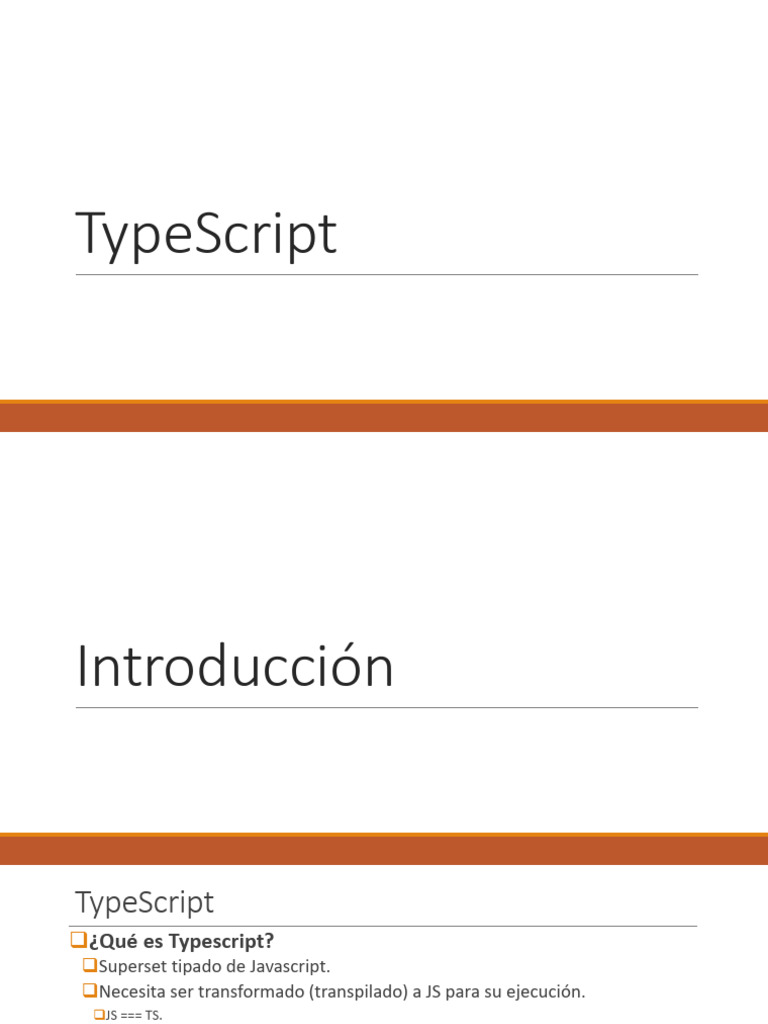This screenshot has width=768, height=1024.
Task: Click the bullet next to "Superset tipado"
Action: coord(89,966)
